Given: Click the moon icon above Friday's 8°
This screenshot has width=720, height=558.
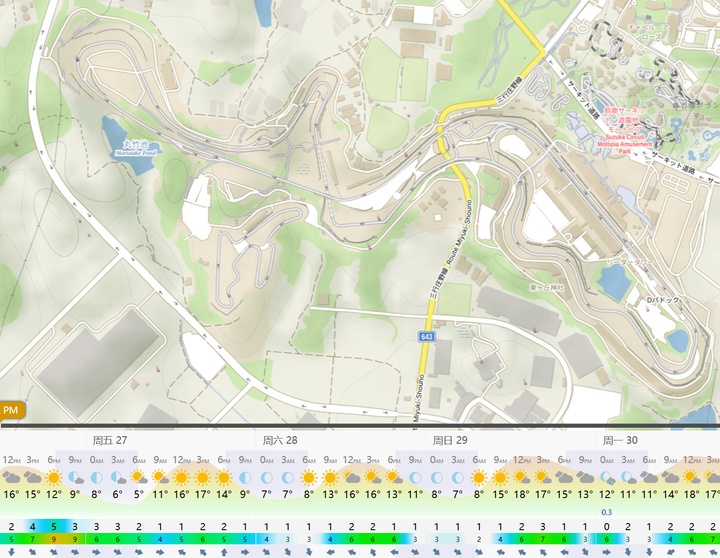Looking at the screenshot, I should [x=97, y=477].
